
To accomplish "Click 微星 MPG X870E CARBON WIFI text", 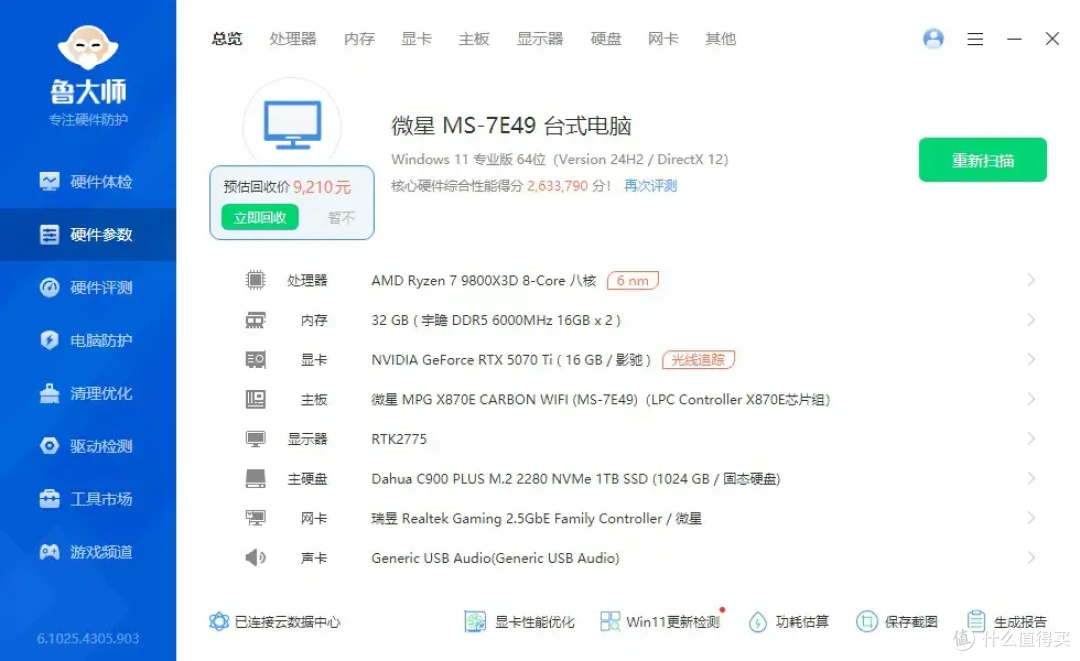I will [601, 399].
